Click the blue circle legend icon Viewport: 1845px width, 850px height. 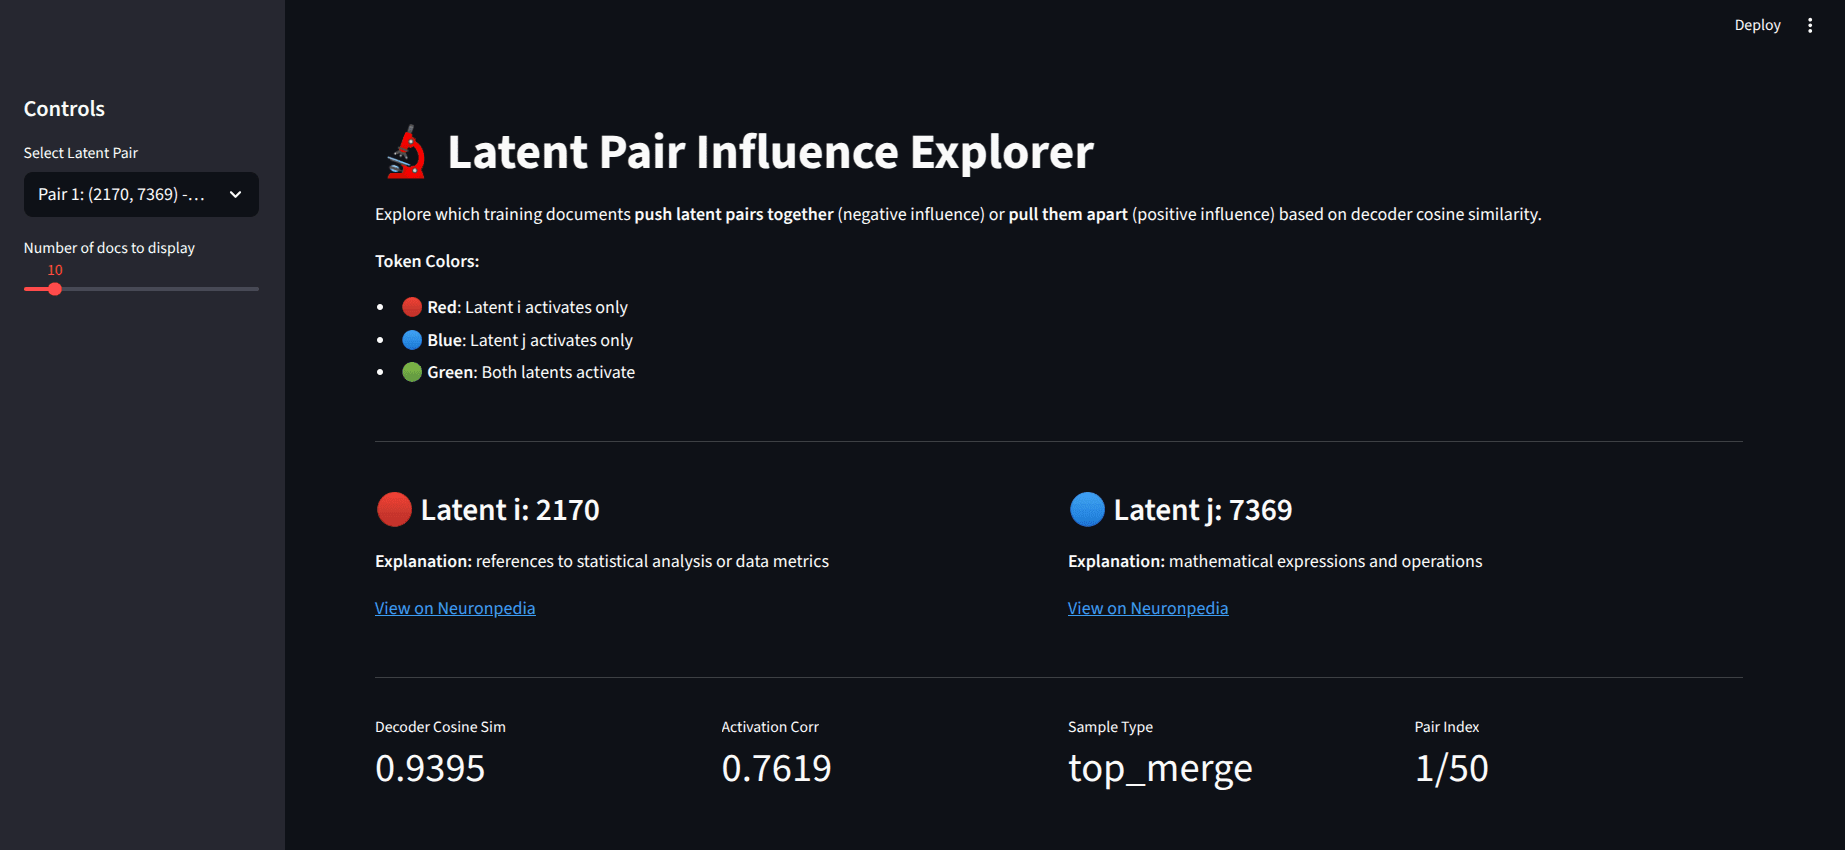point(412,340)
